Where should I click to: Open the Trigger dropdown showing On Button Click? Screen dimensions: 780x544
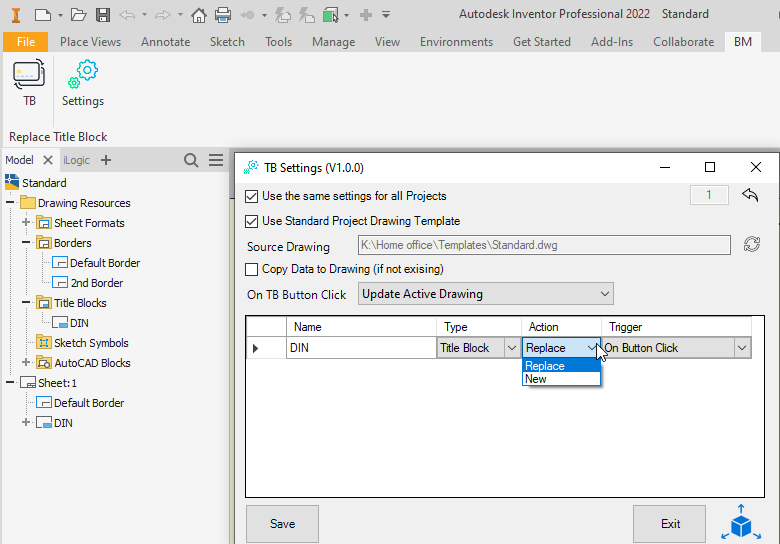pos(741,348)
